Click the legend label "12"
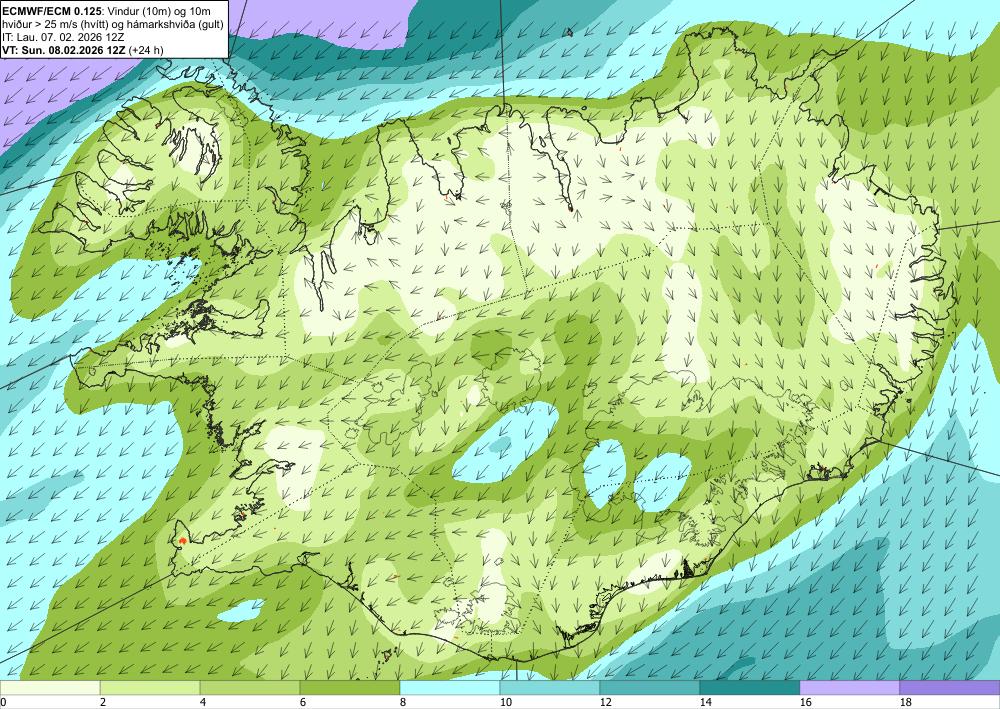This screenshot has height=709, width=1000. pos(606,703)
